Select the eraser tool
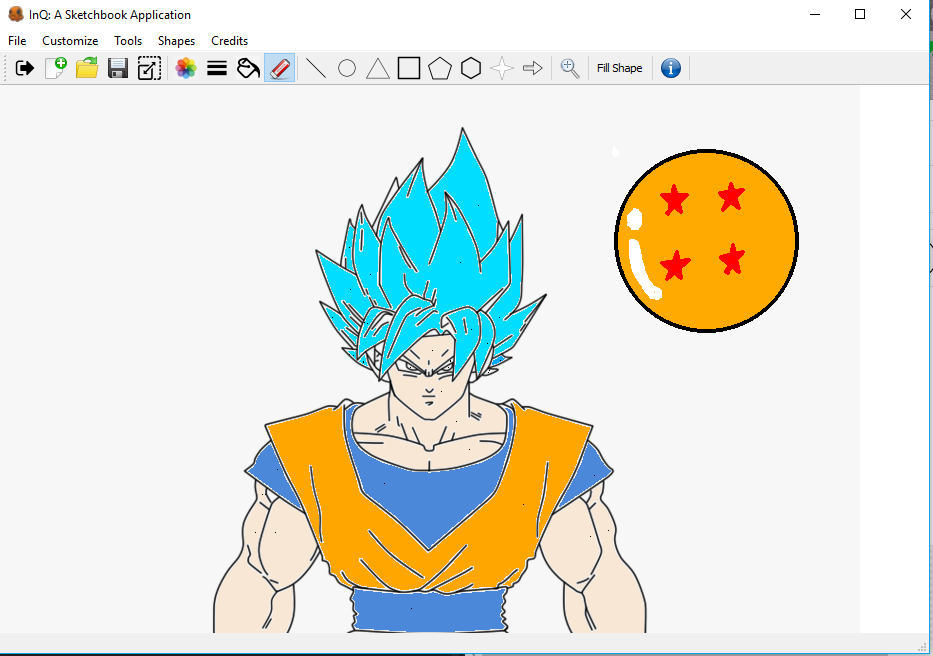Image resolution: width=933 pixels, height=656 pixels. click(x=280, y=68)
